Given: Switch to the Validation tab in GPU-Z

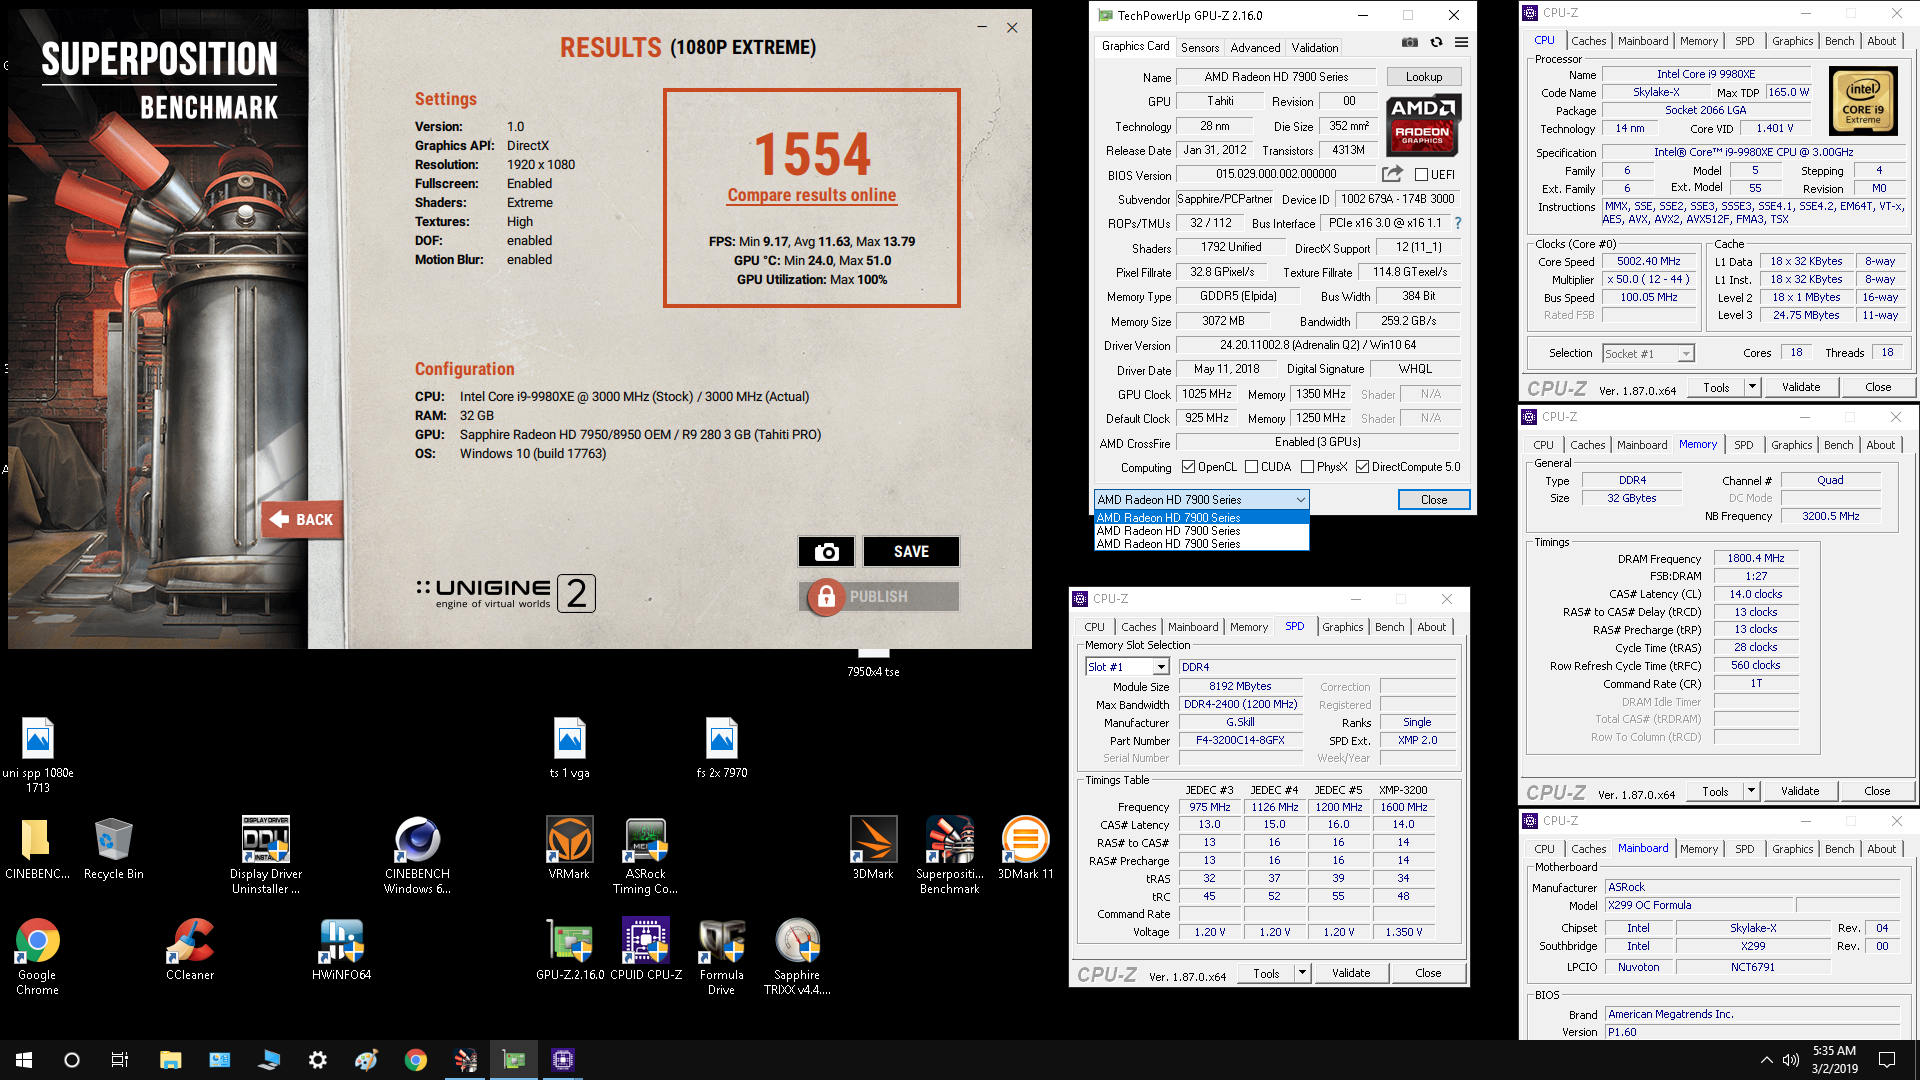Looking at the screenshot, I should point(1315,47).
